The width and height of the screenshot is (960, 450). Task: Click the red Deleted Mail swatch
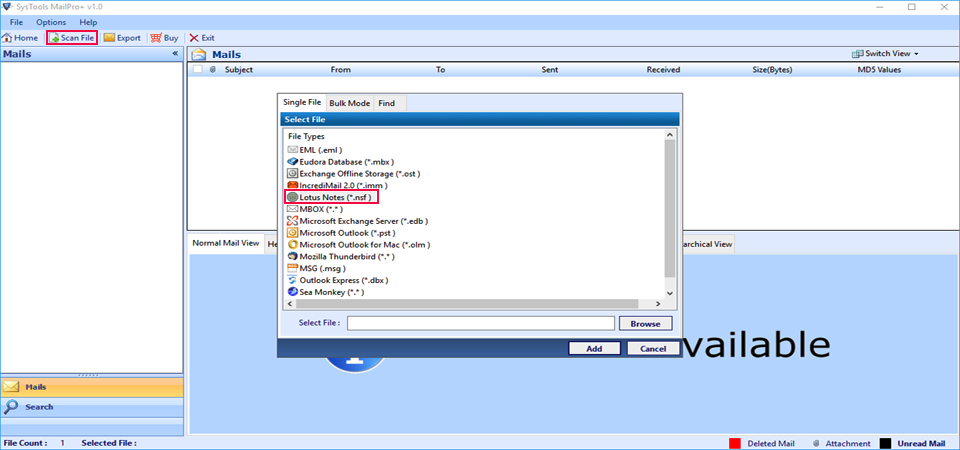735,443
